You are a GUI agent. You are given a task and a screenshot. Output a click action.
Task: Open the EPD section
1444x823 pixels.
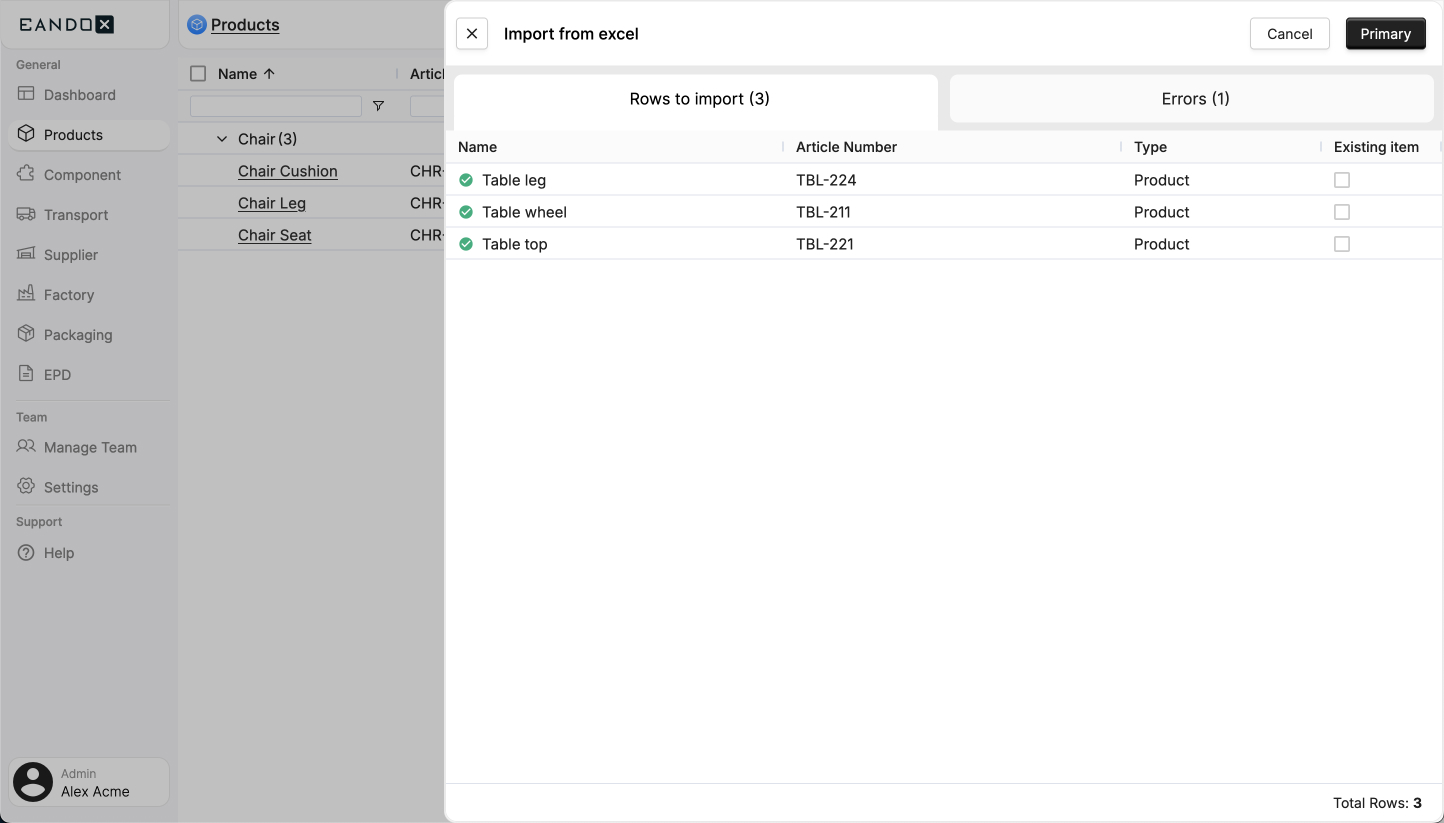(x=55, y=374)
